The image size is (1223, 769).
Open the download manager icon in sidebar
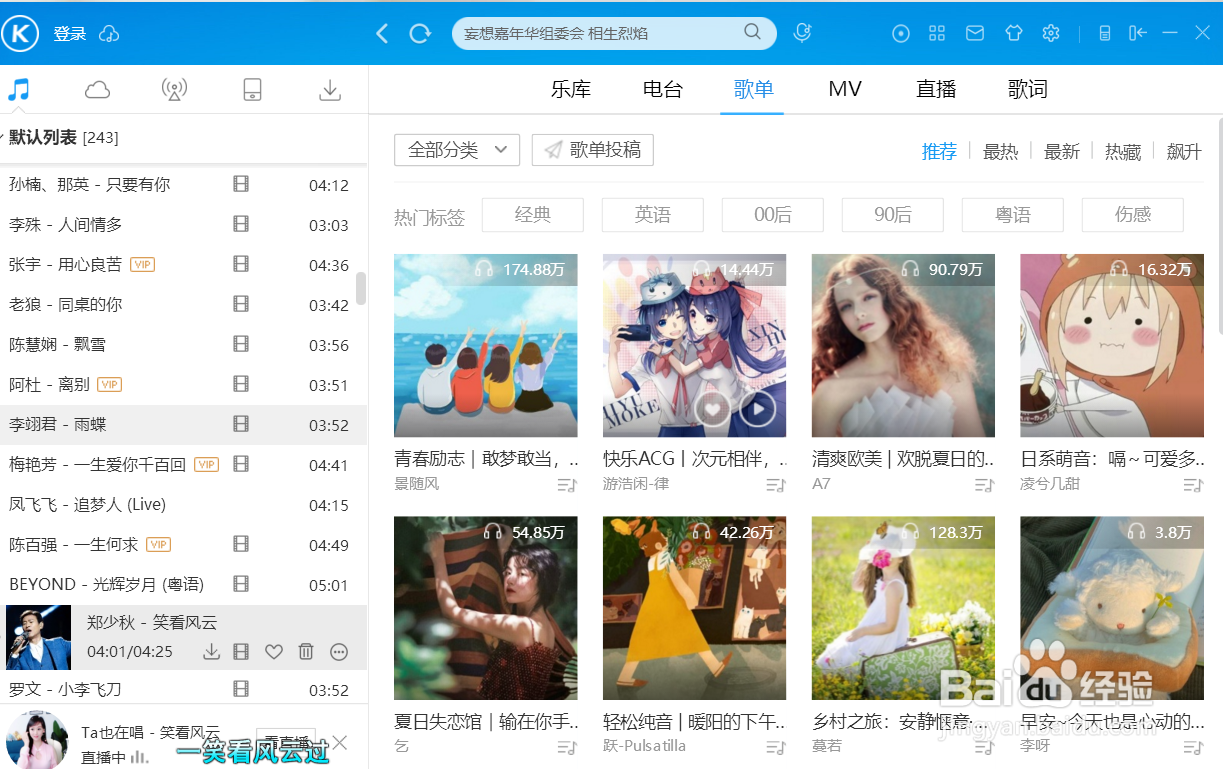click(x=329, y=89)
